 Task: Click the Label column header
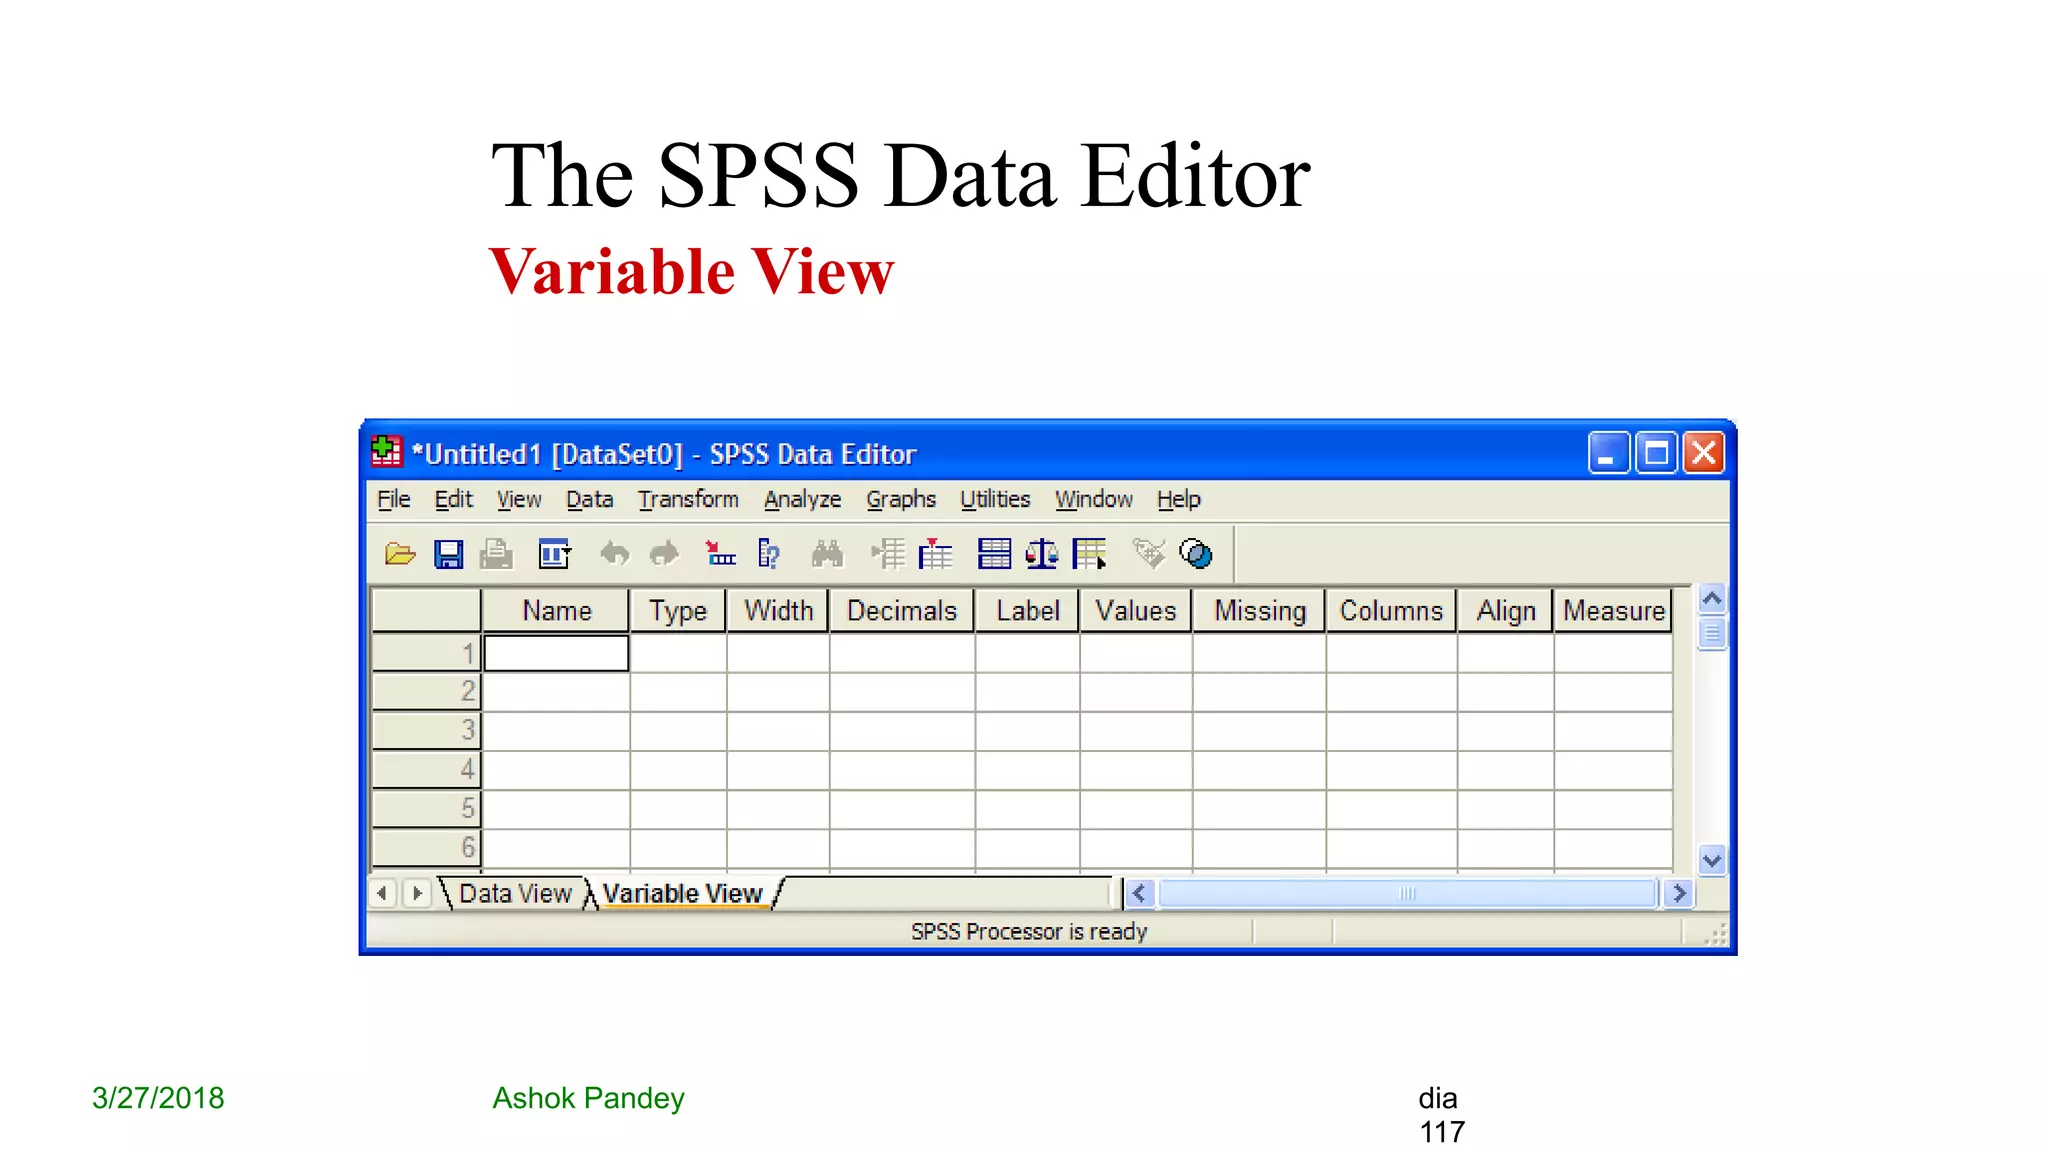pyautogui.click(x=1027, y=611)
